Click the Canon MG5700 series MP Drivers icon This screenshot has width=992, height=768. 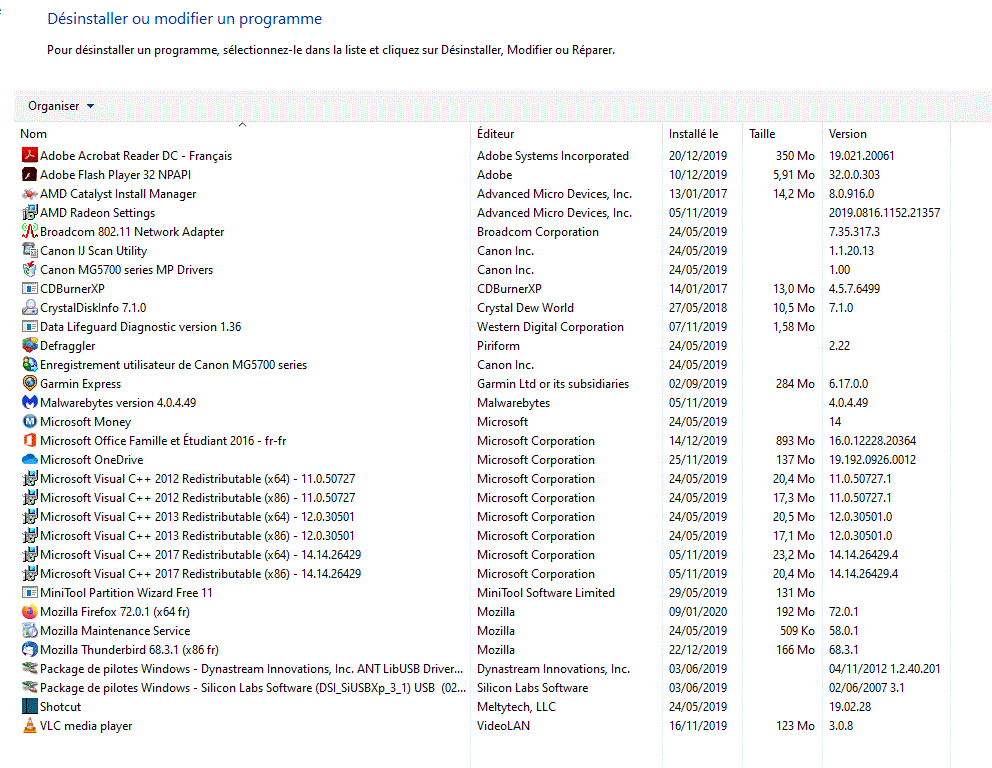coord(30,269)
